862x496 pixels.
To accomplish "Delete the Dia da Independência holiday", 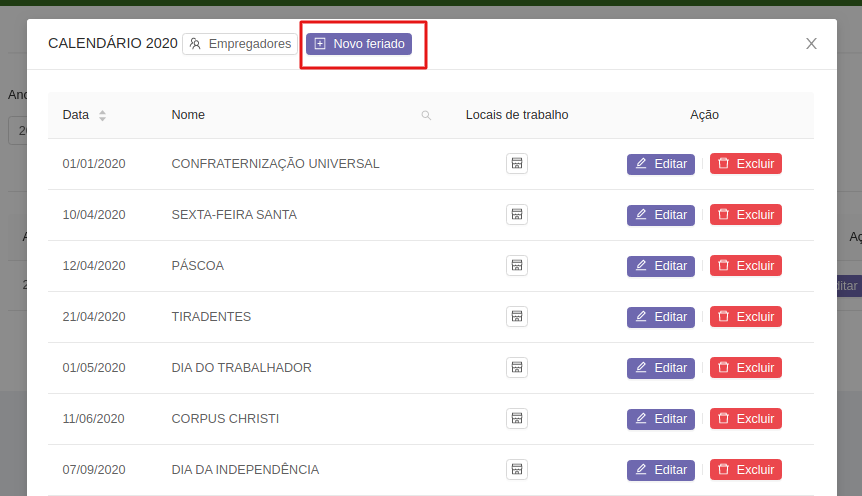I will click(x=745, y=470).
